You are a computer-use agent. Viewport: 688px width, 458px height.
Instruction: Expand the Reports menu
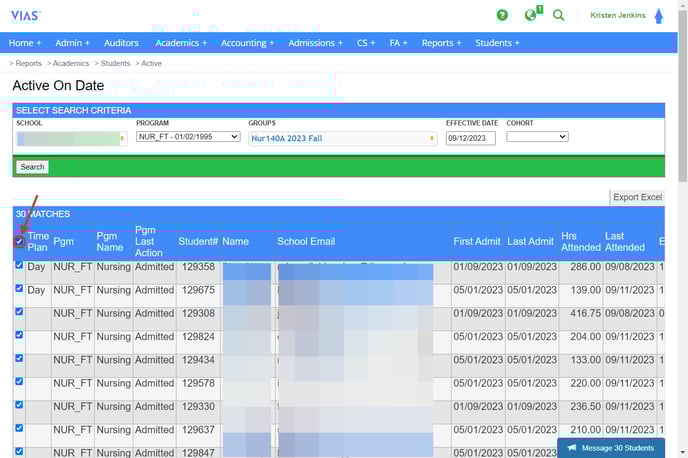(441, 43)
